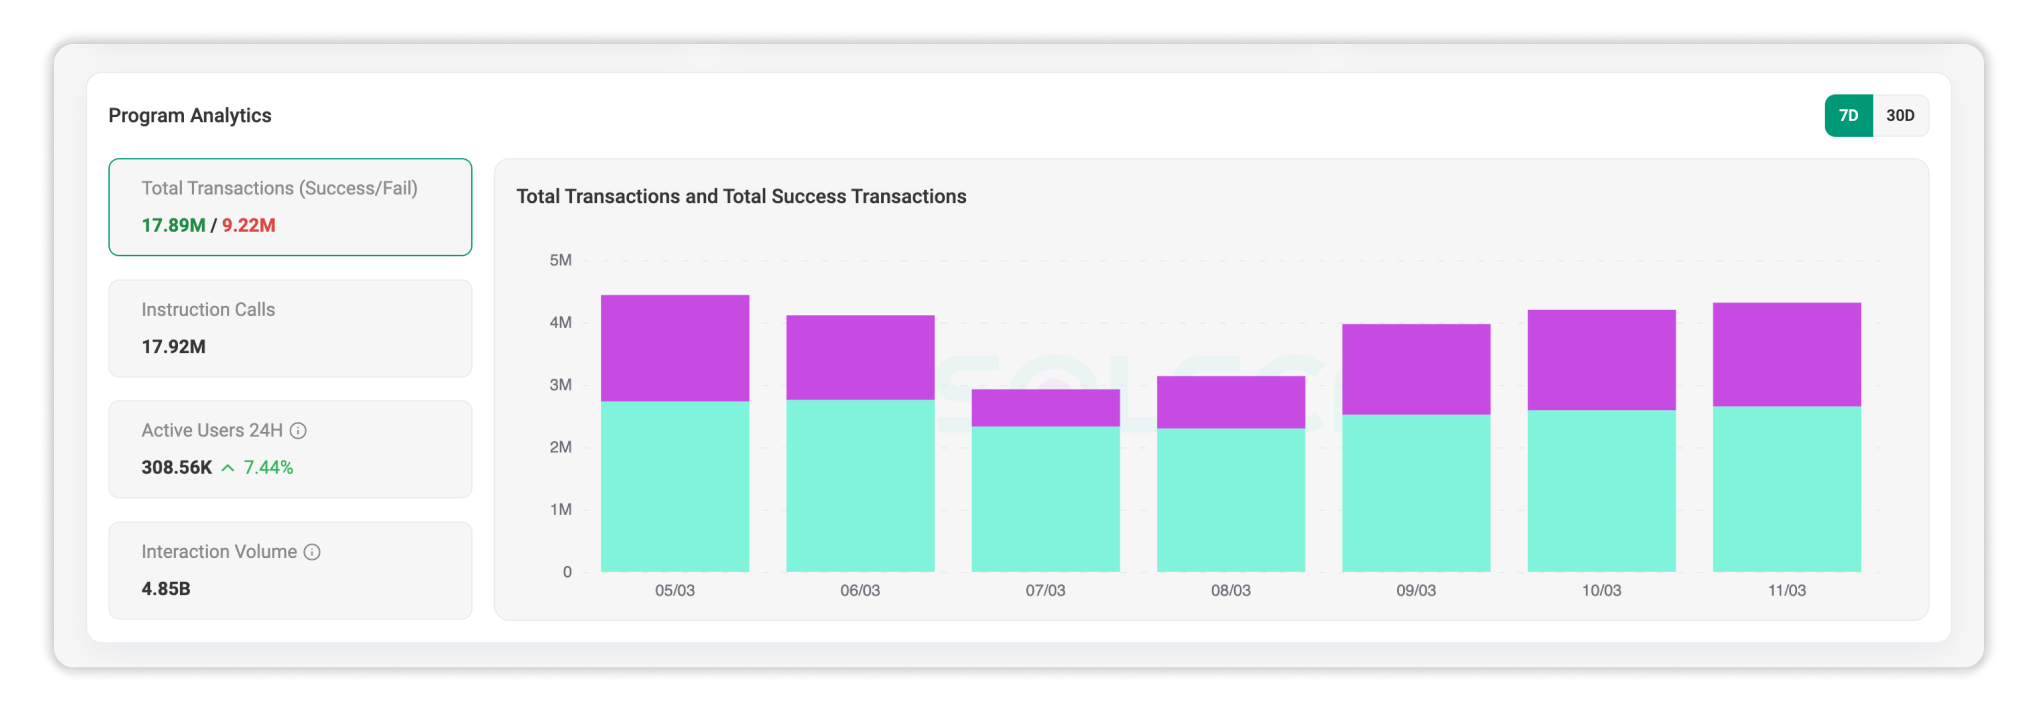Switch the time range to 30D

pos(1900,116)
